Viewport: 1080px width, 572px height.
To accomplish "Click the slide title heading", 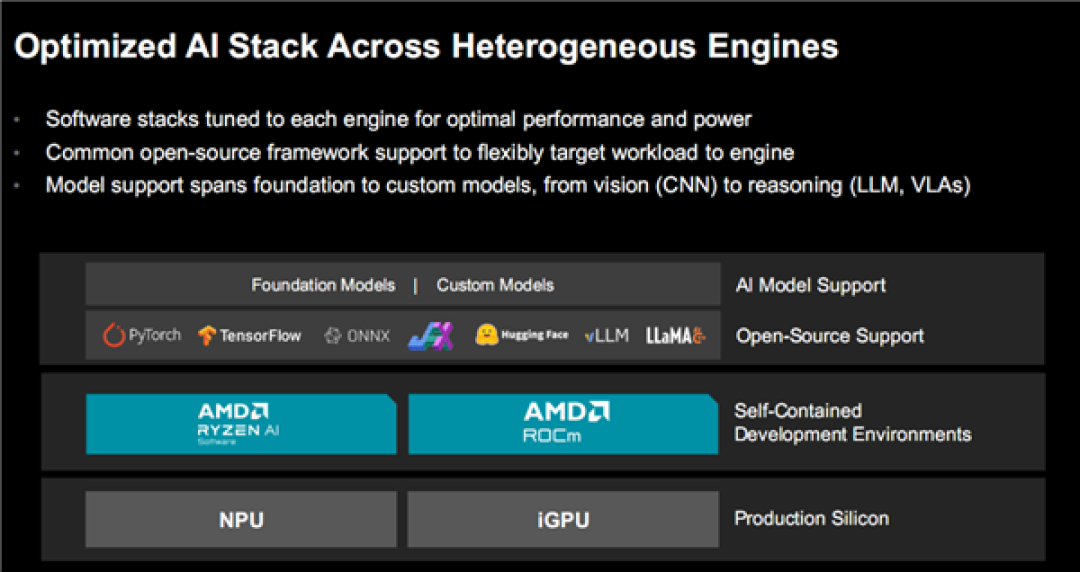I will click(426, 47).
